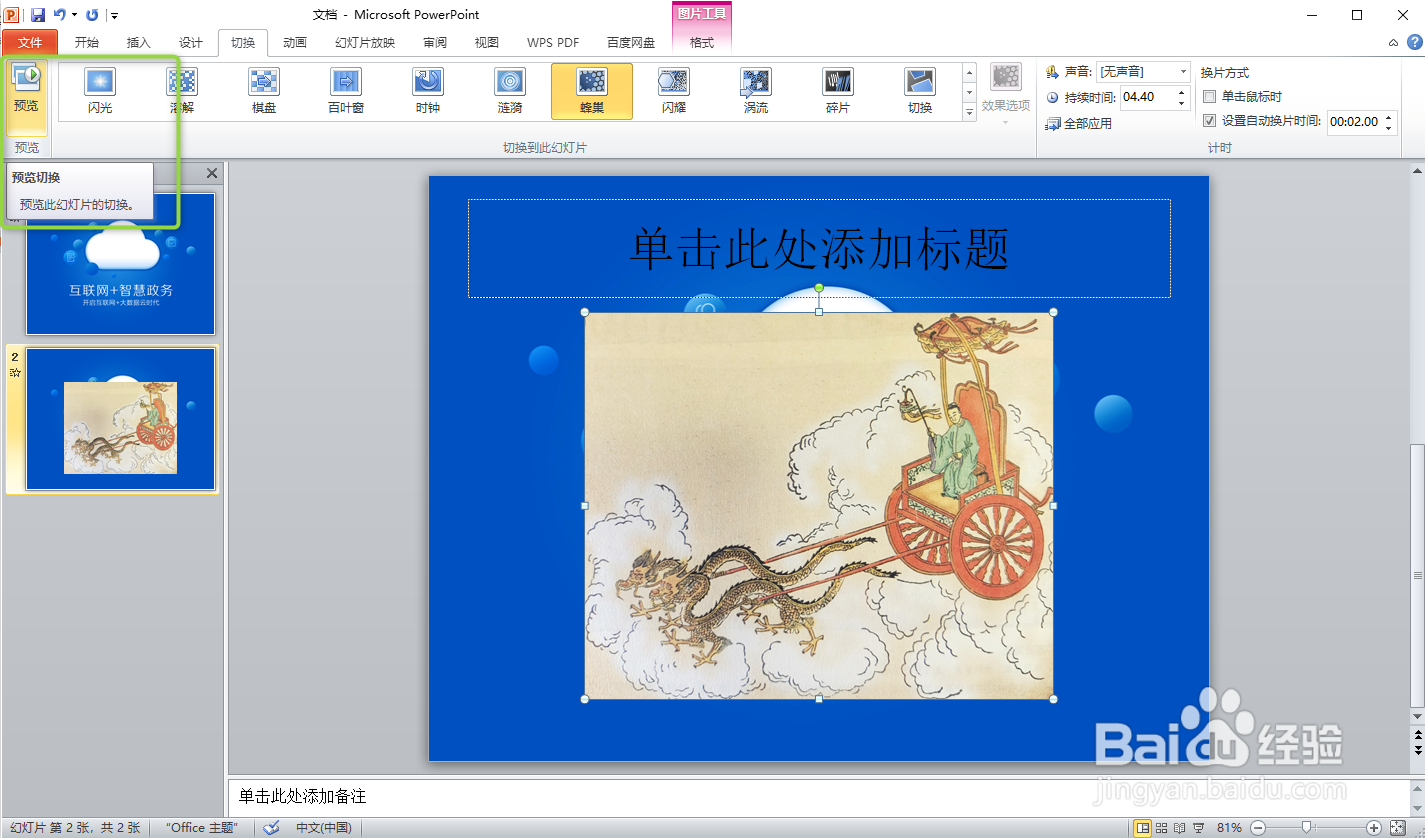Open the 声音 sound dropdown
Screen dimensions: 1425x838
pyautogui.click(x=1184, y=72)
